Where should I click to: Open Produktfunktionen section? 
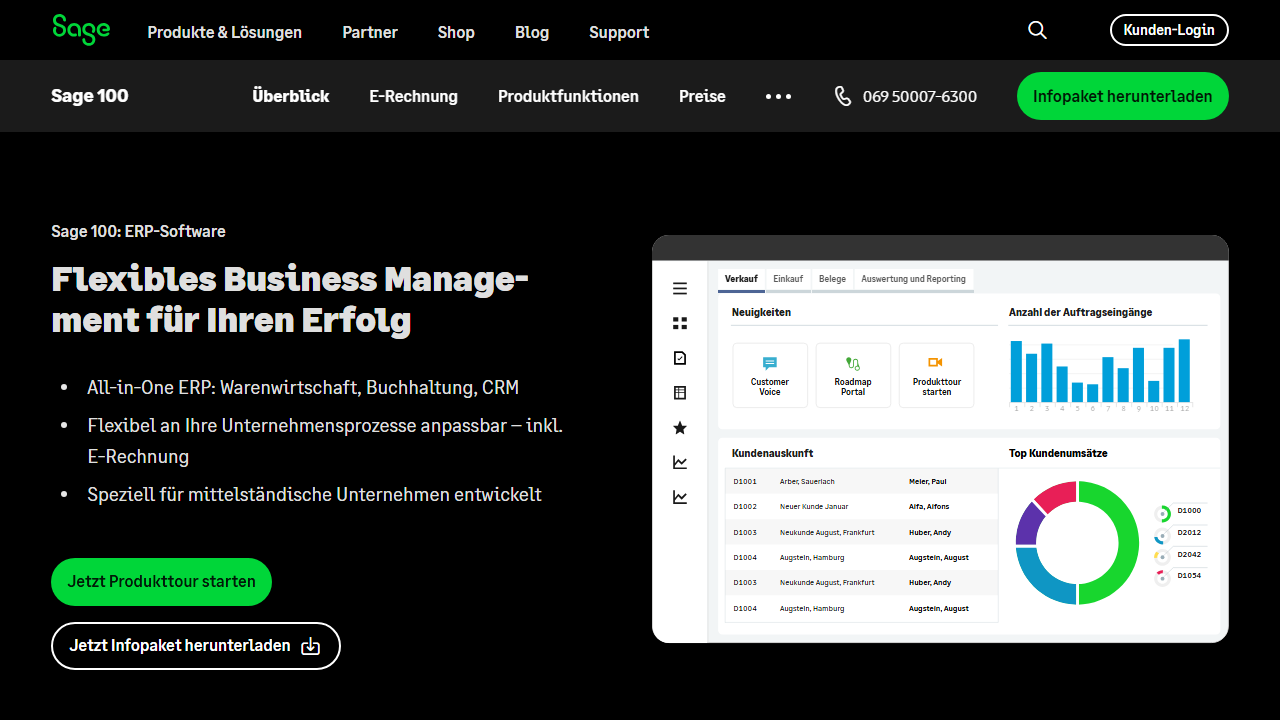(x=568, y=96)
